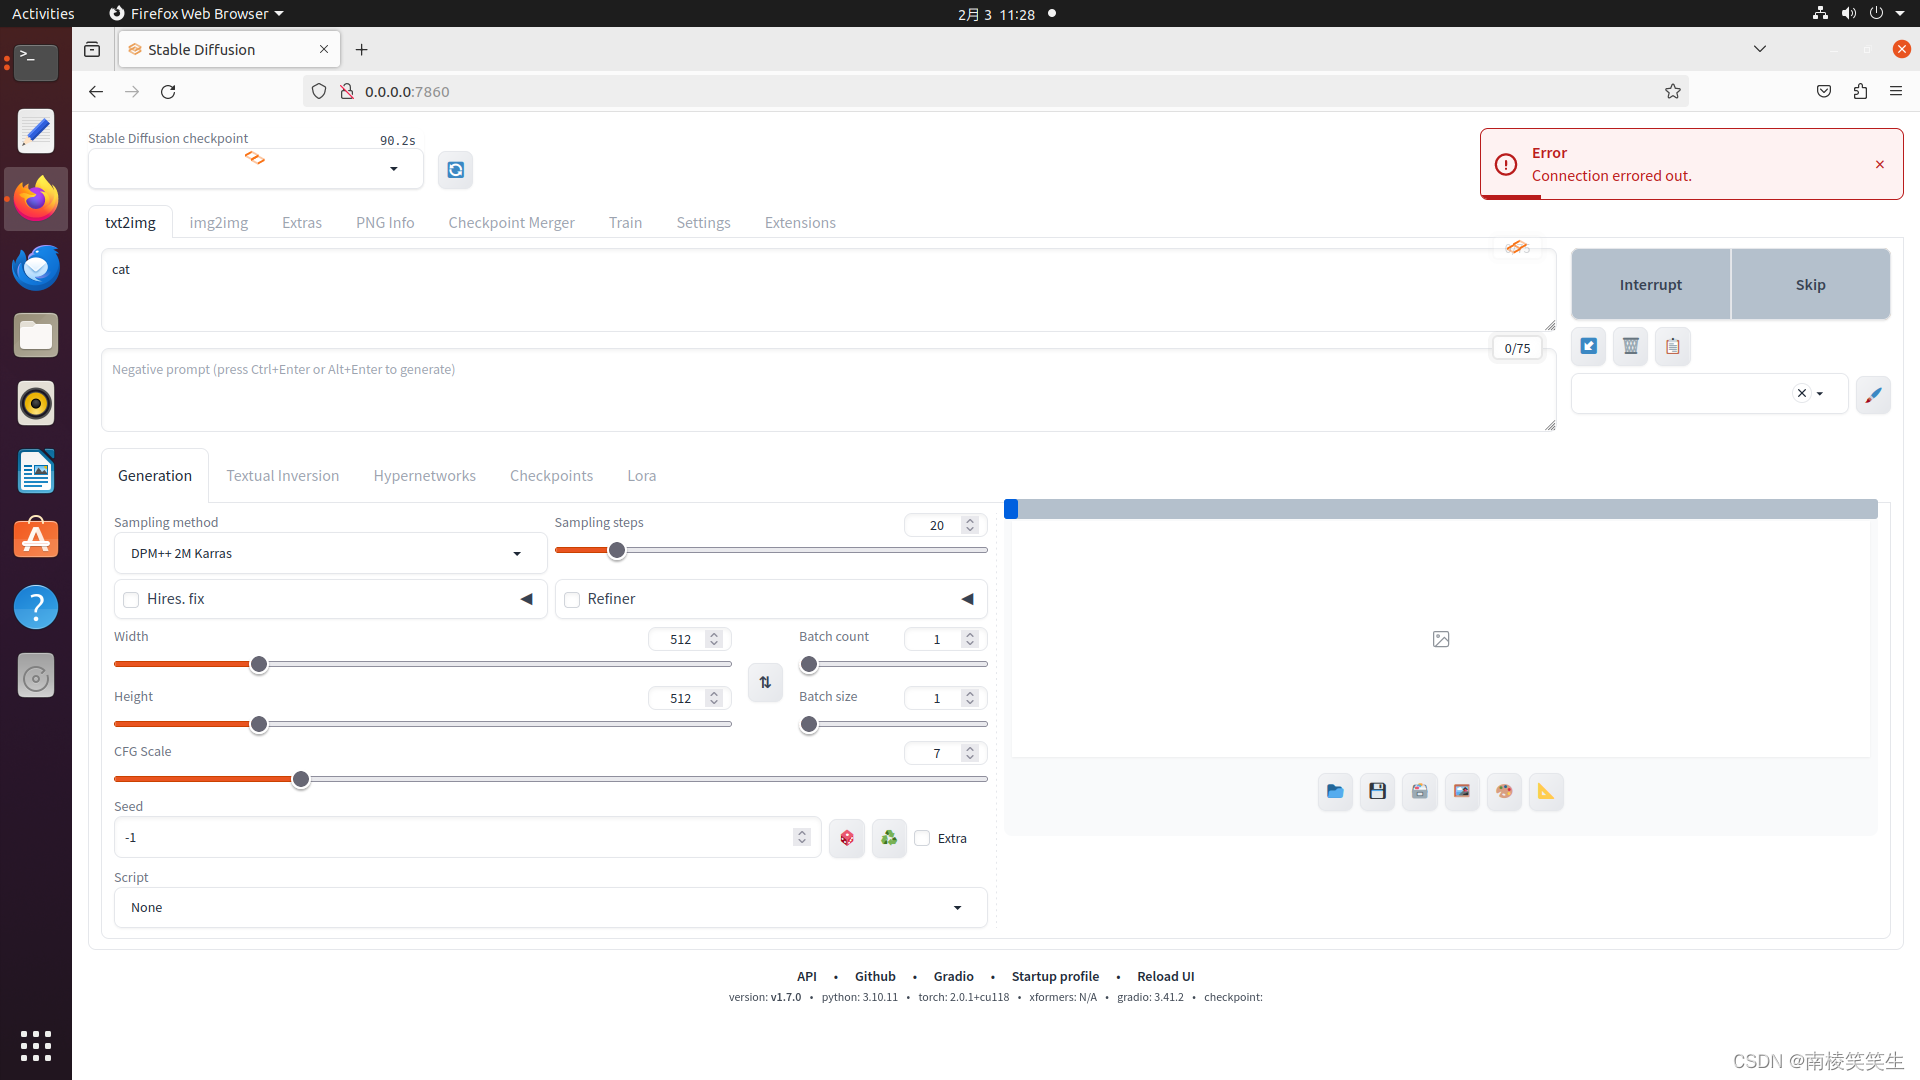Click the read generation parameters arrow icon

1588,347
